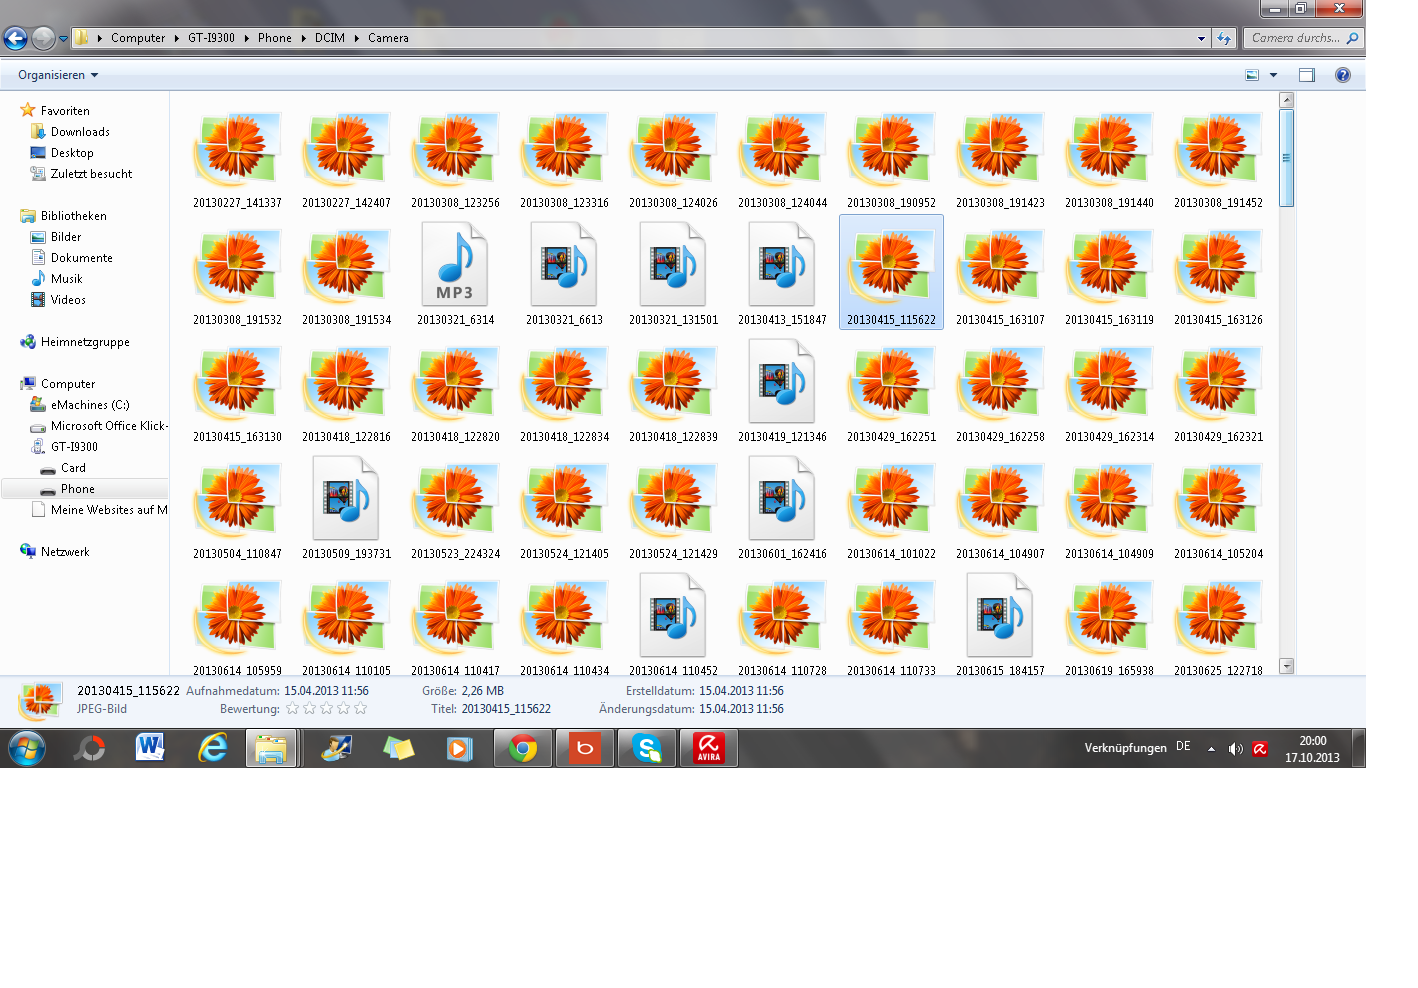Open the address bar history dropdown
Image resolution: width=1418 pixels, height=988 pixels.
(x=1201, y=38)
